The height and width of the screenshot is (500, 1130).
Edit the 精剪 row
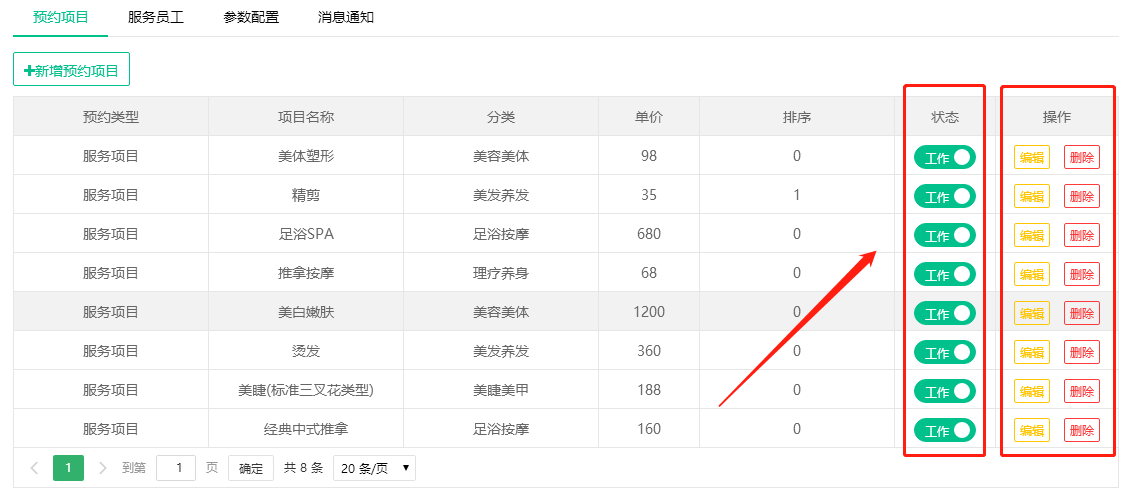(x=1032, y=196)
